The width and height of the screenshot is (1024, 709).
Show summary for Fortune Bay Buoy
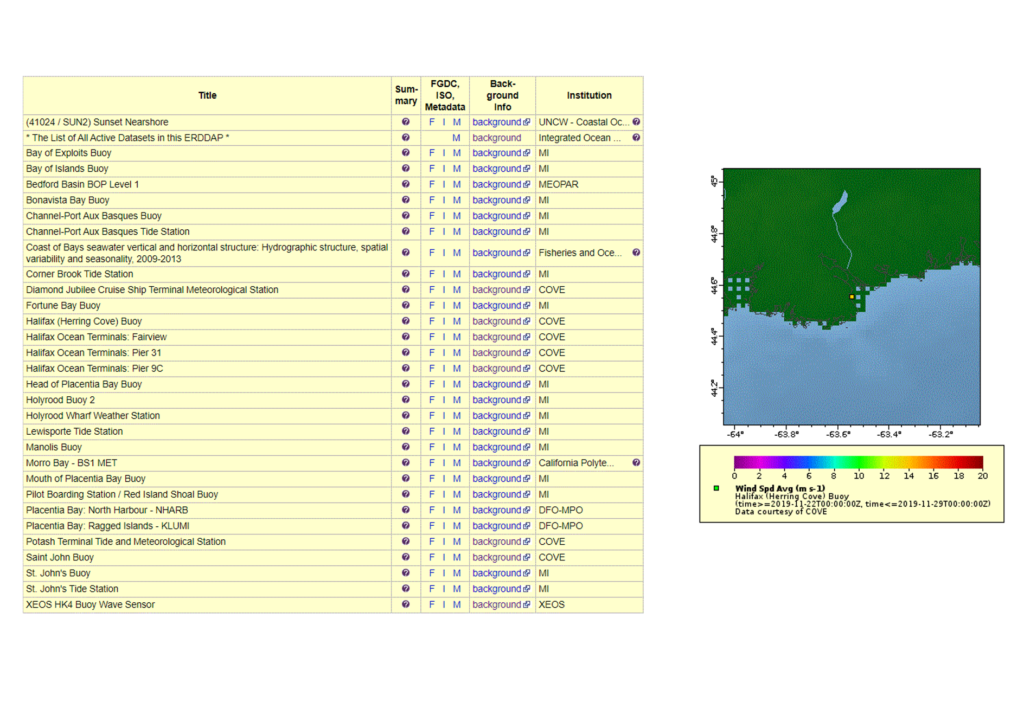pos(406,306)
